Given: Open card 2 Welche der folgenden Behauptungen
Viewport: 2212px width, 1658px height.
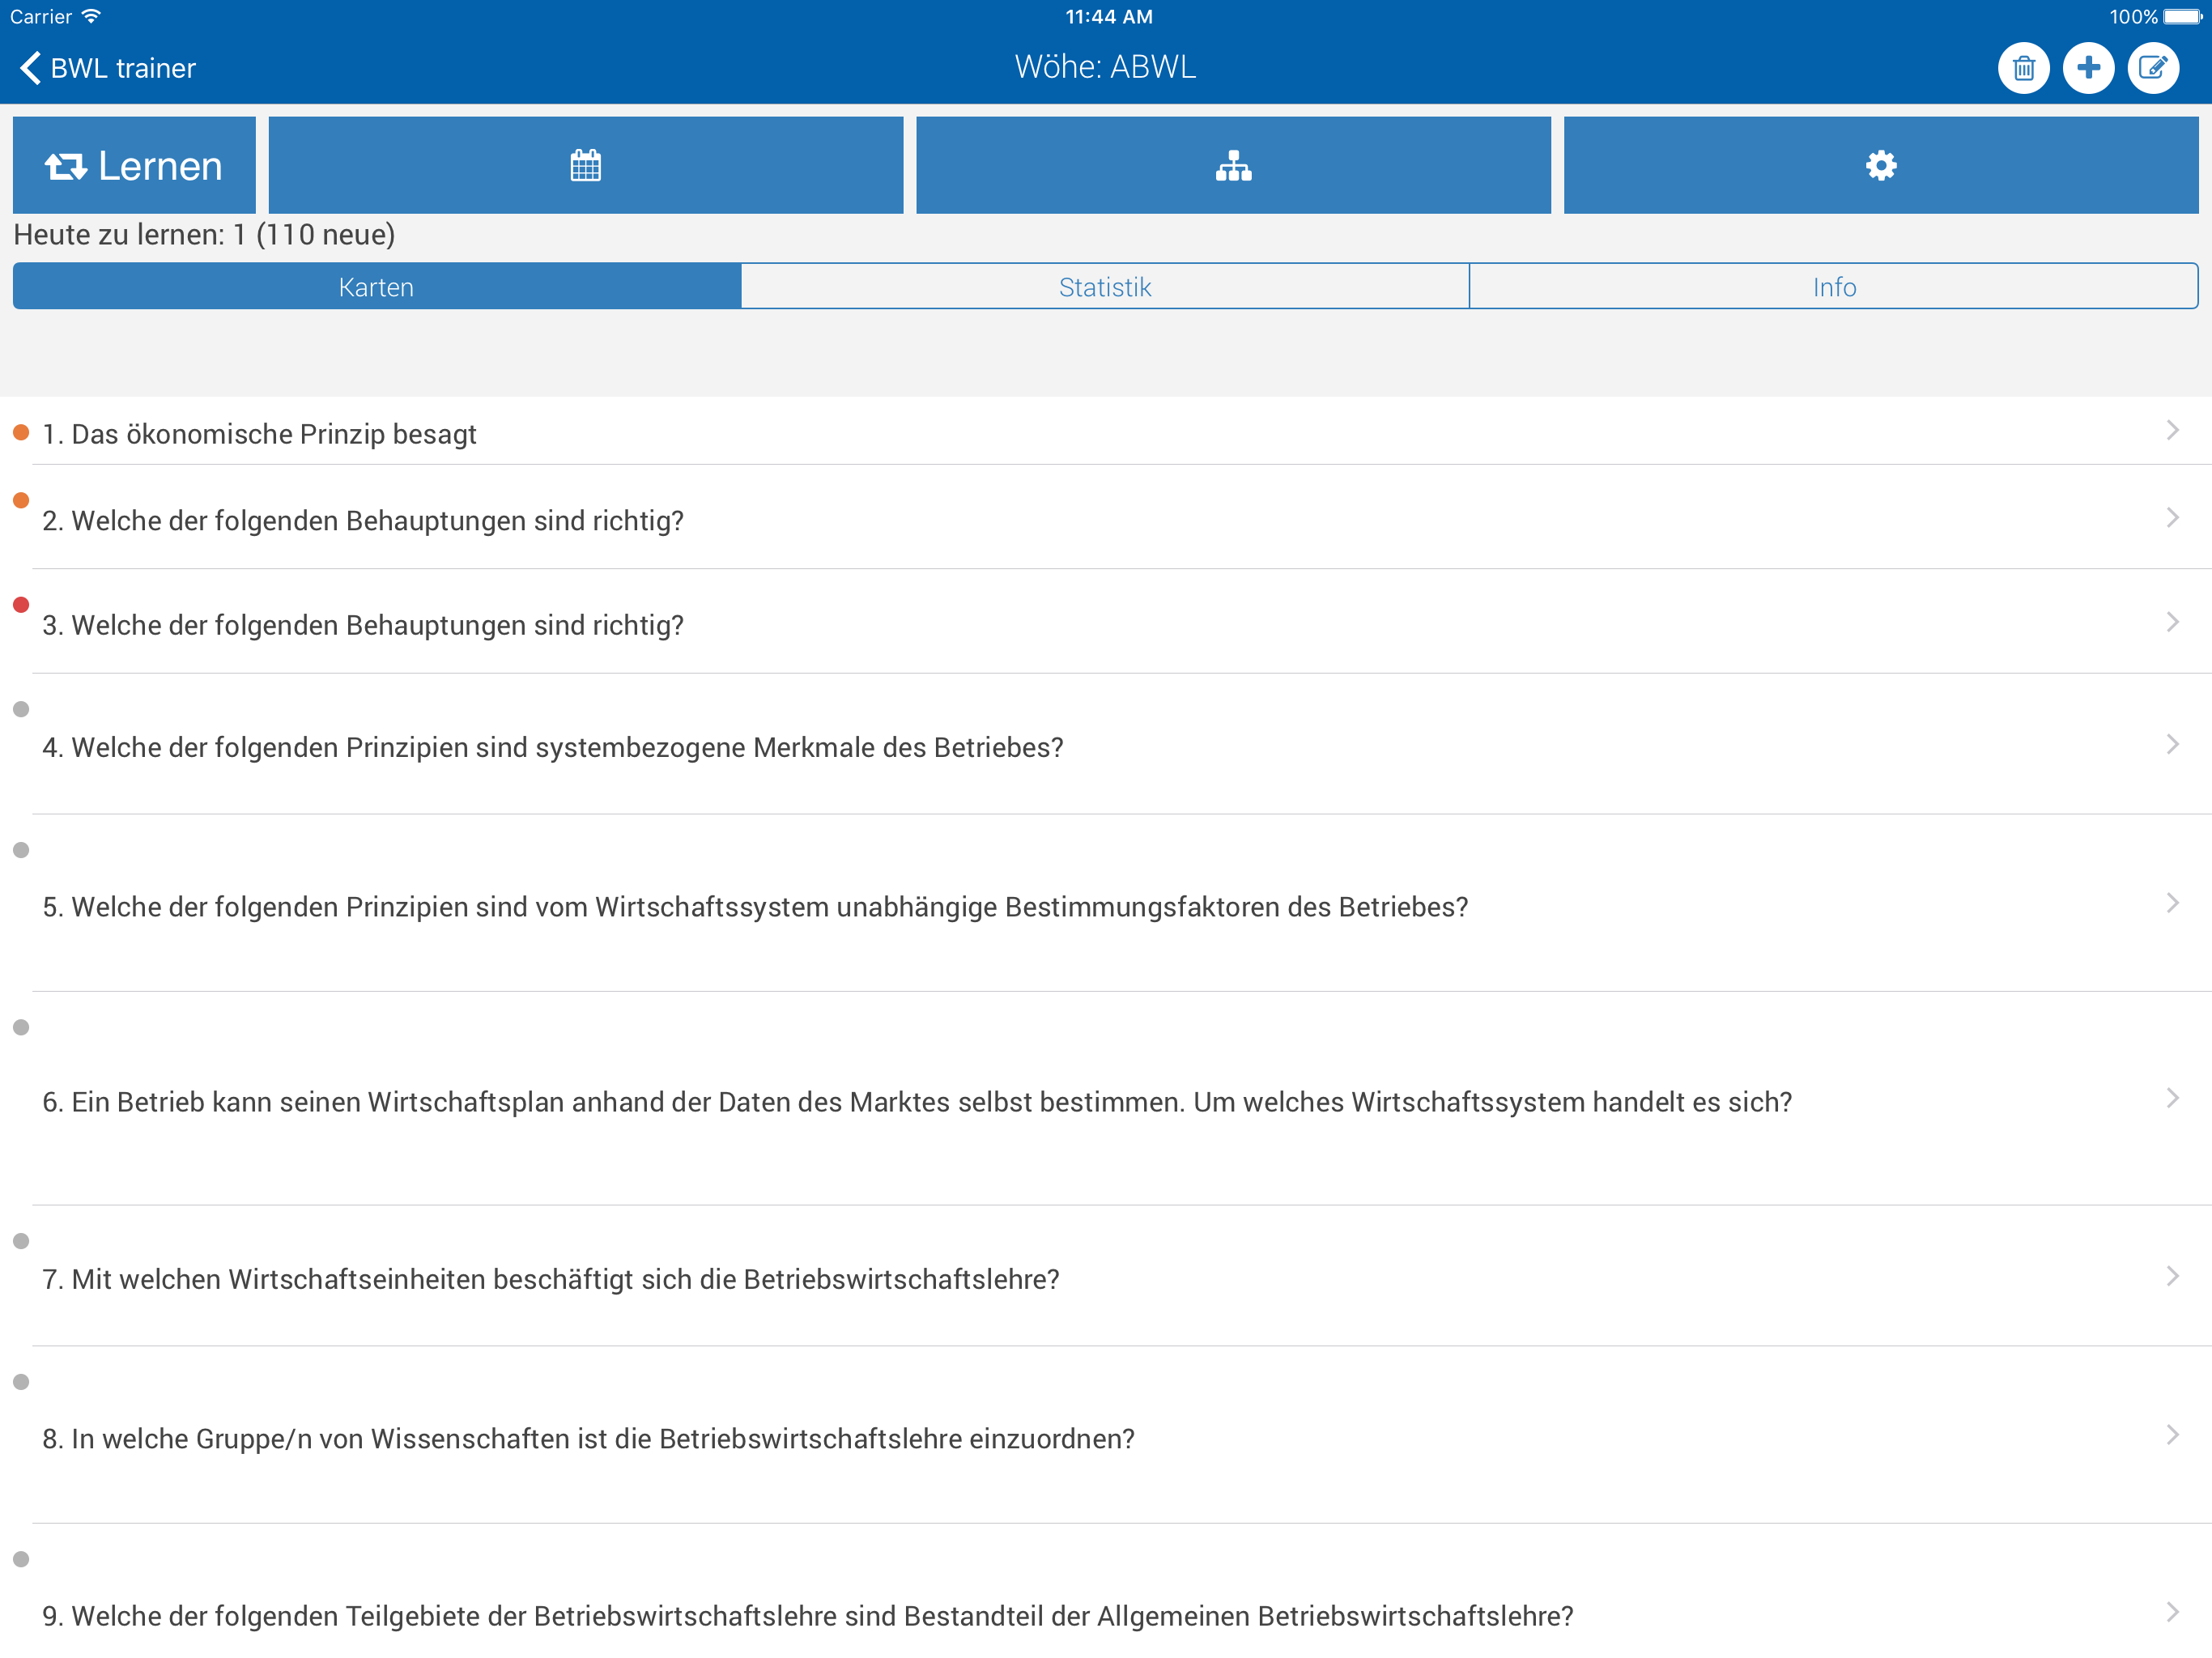Looking at the screenshot, I should click(1106, 518).
